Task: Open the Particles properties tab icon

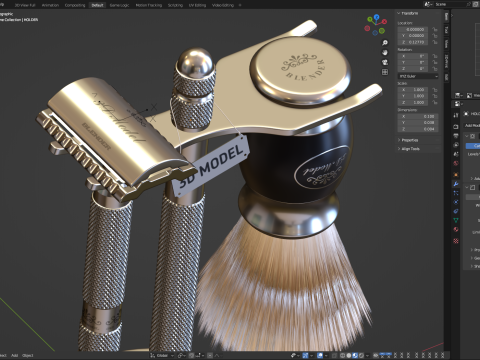Action: click(x=456, y=193)
